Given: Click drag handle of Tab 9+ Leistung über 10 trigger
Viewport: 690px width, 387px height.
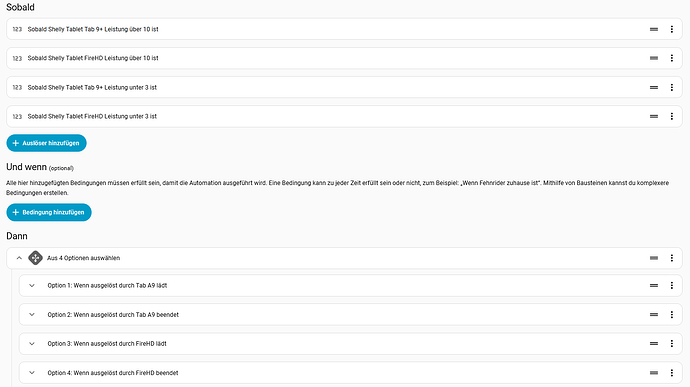Looking at the screenshot, I should [x=654, y=29].
